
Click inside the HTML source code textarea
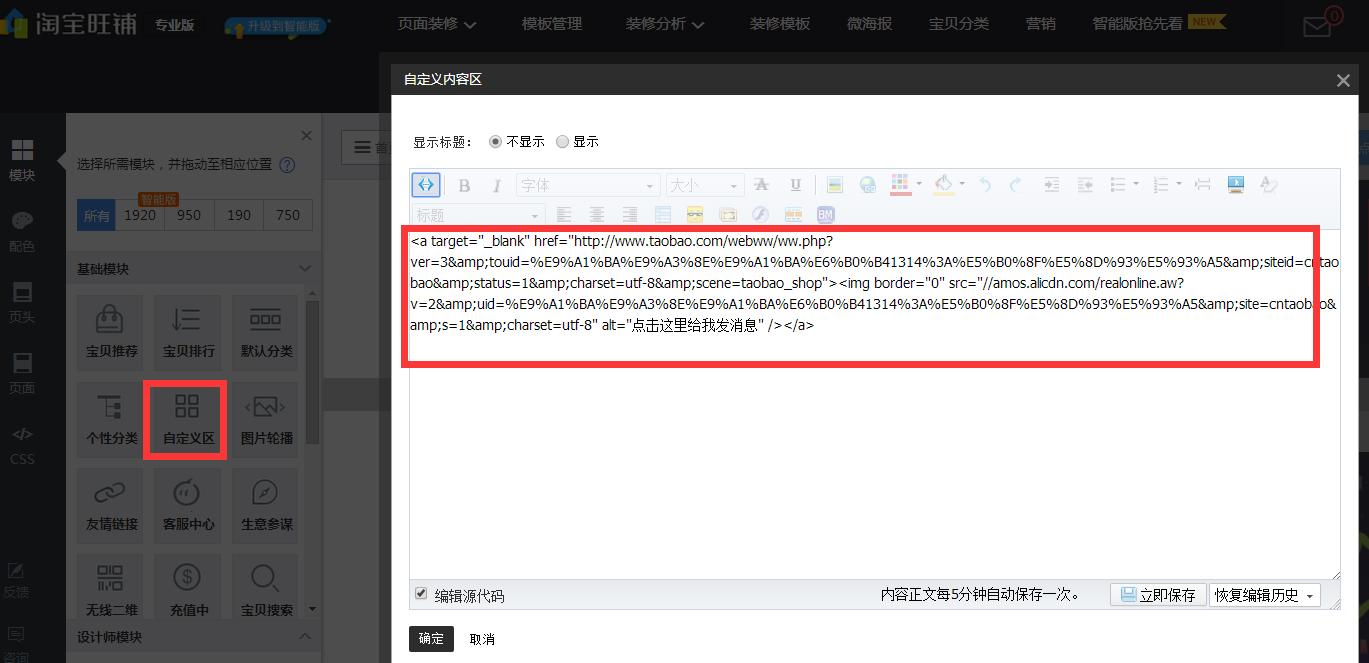point(874,404)
